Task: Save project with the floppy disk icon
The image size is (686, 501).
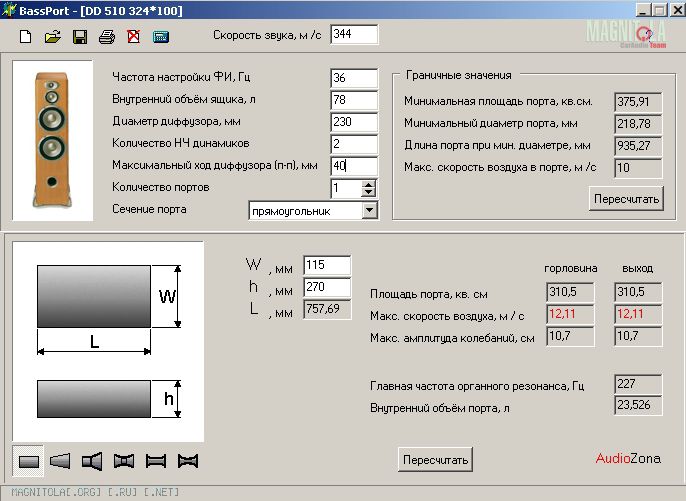Action: click(x=80, y=36)
